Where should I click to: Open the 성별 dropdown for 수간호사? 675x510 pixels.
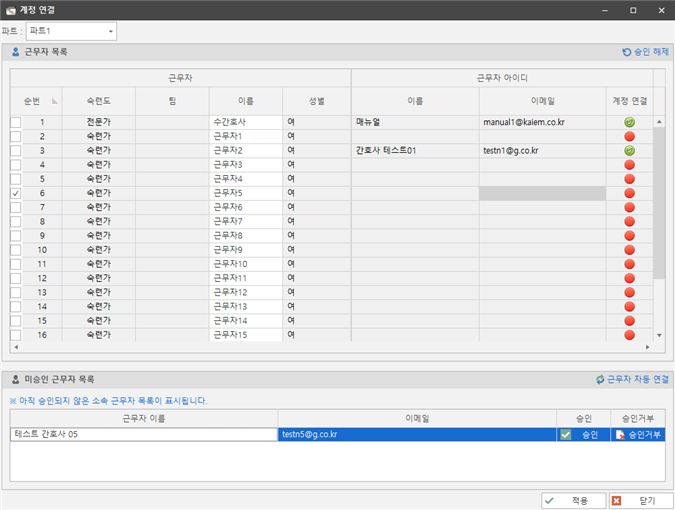click(316, 122)
